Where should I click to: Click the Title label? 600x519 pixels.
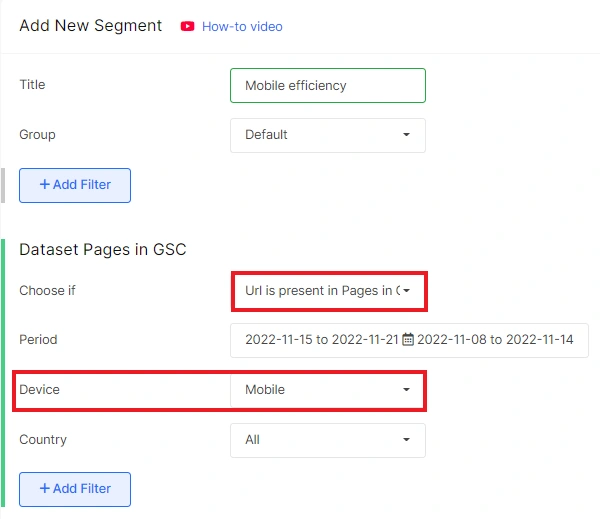tap(32, 85)
